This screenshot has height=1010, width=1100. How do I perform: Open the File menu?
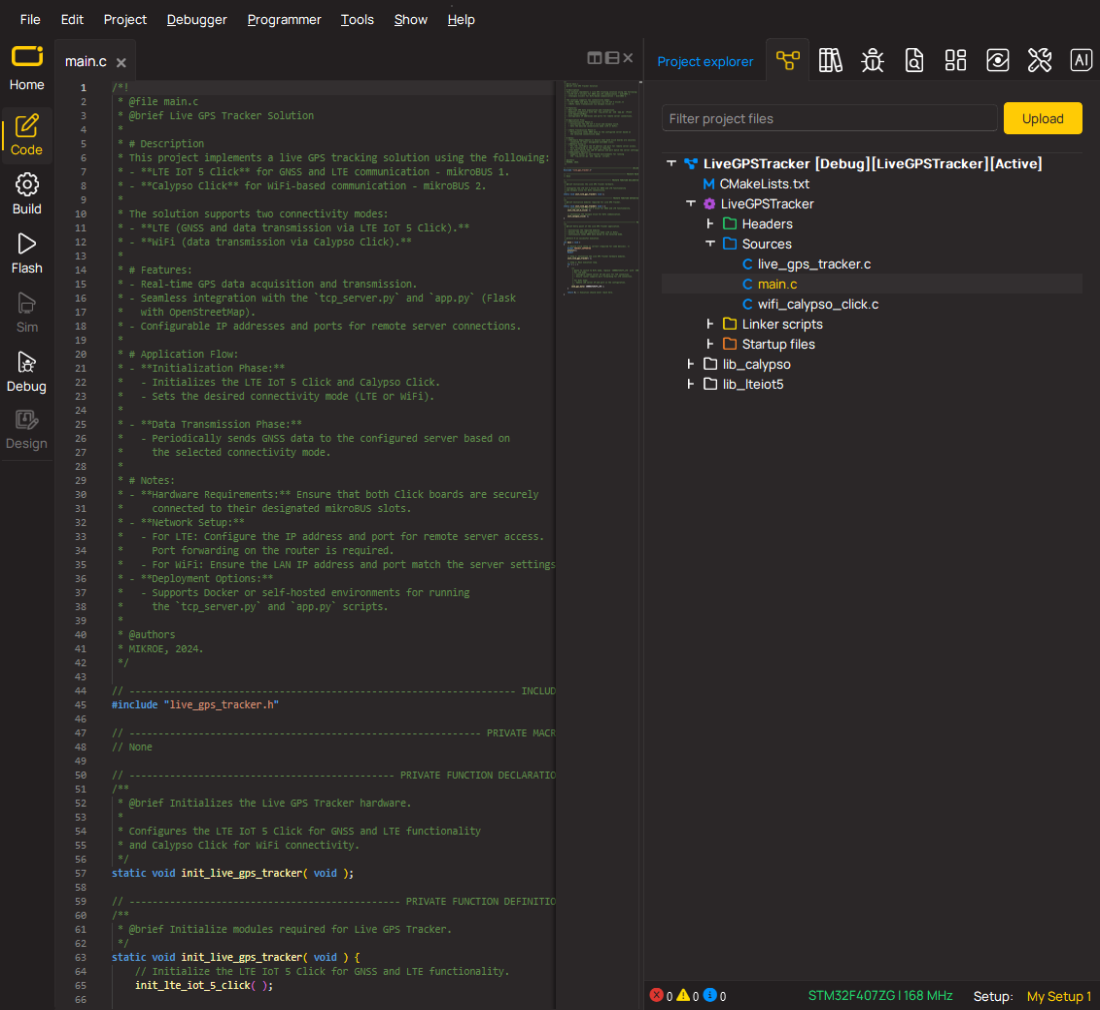[30, 20]
